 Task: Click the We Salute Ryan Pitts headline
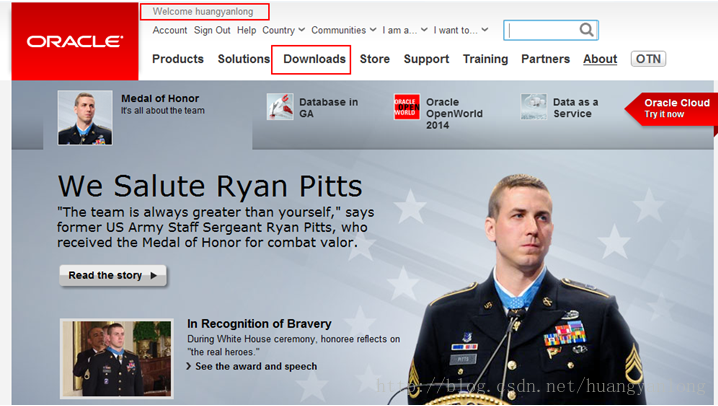[210, 186]
